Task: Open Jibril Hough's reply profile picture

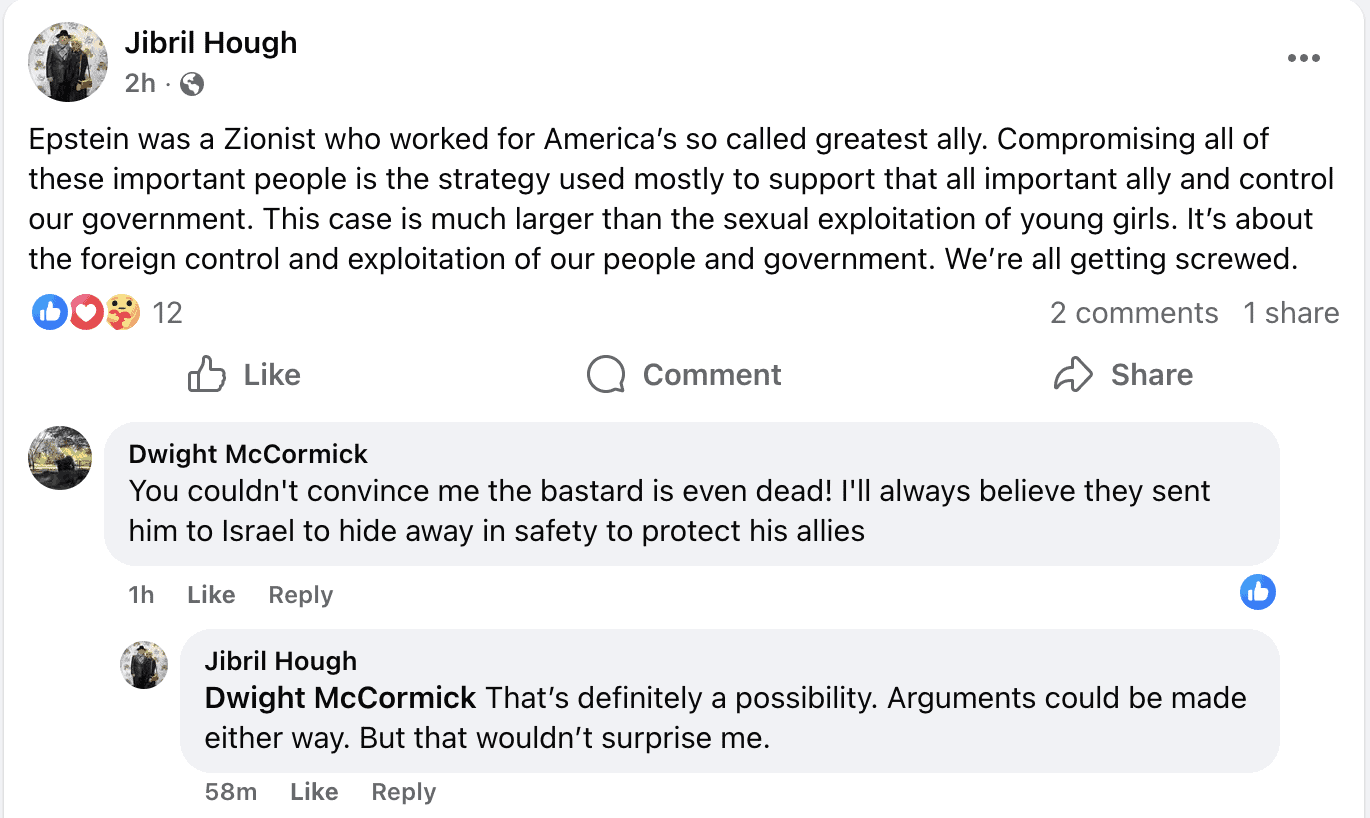Action: [144, 665]
